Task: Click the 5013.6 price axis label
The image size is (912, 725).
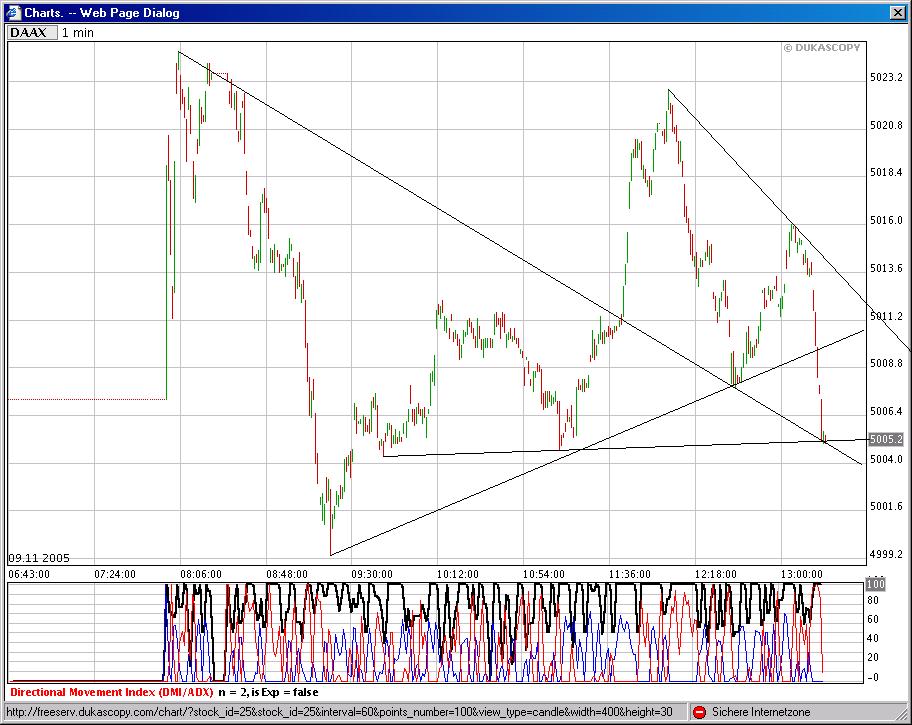Action: pos(886,268)
